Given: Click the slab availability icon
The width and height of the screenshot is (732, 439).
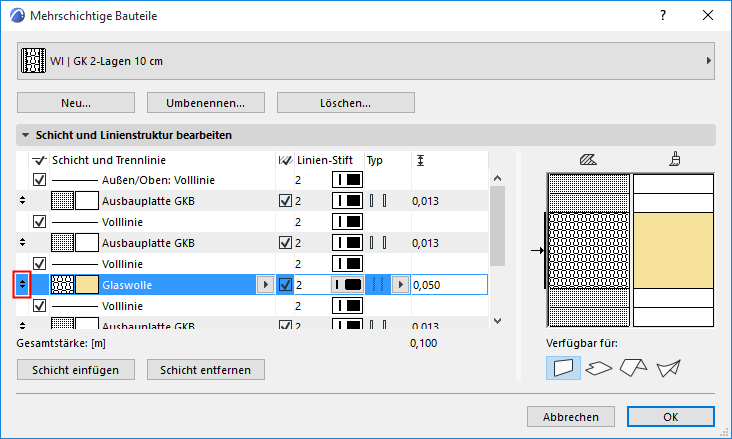Looking at the screenshot, I should [x=598, y=368].
